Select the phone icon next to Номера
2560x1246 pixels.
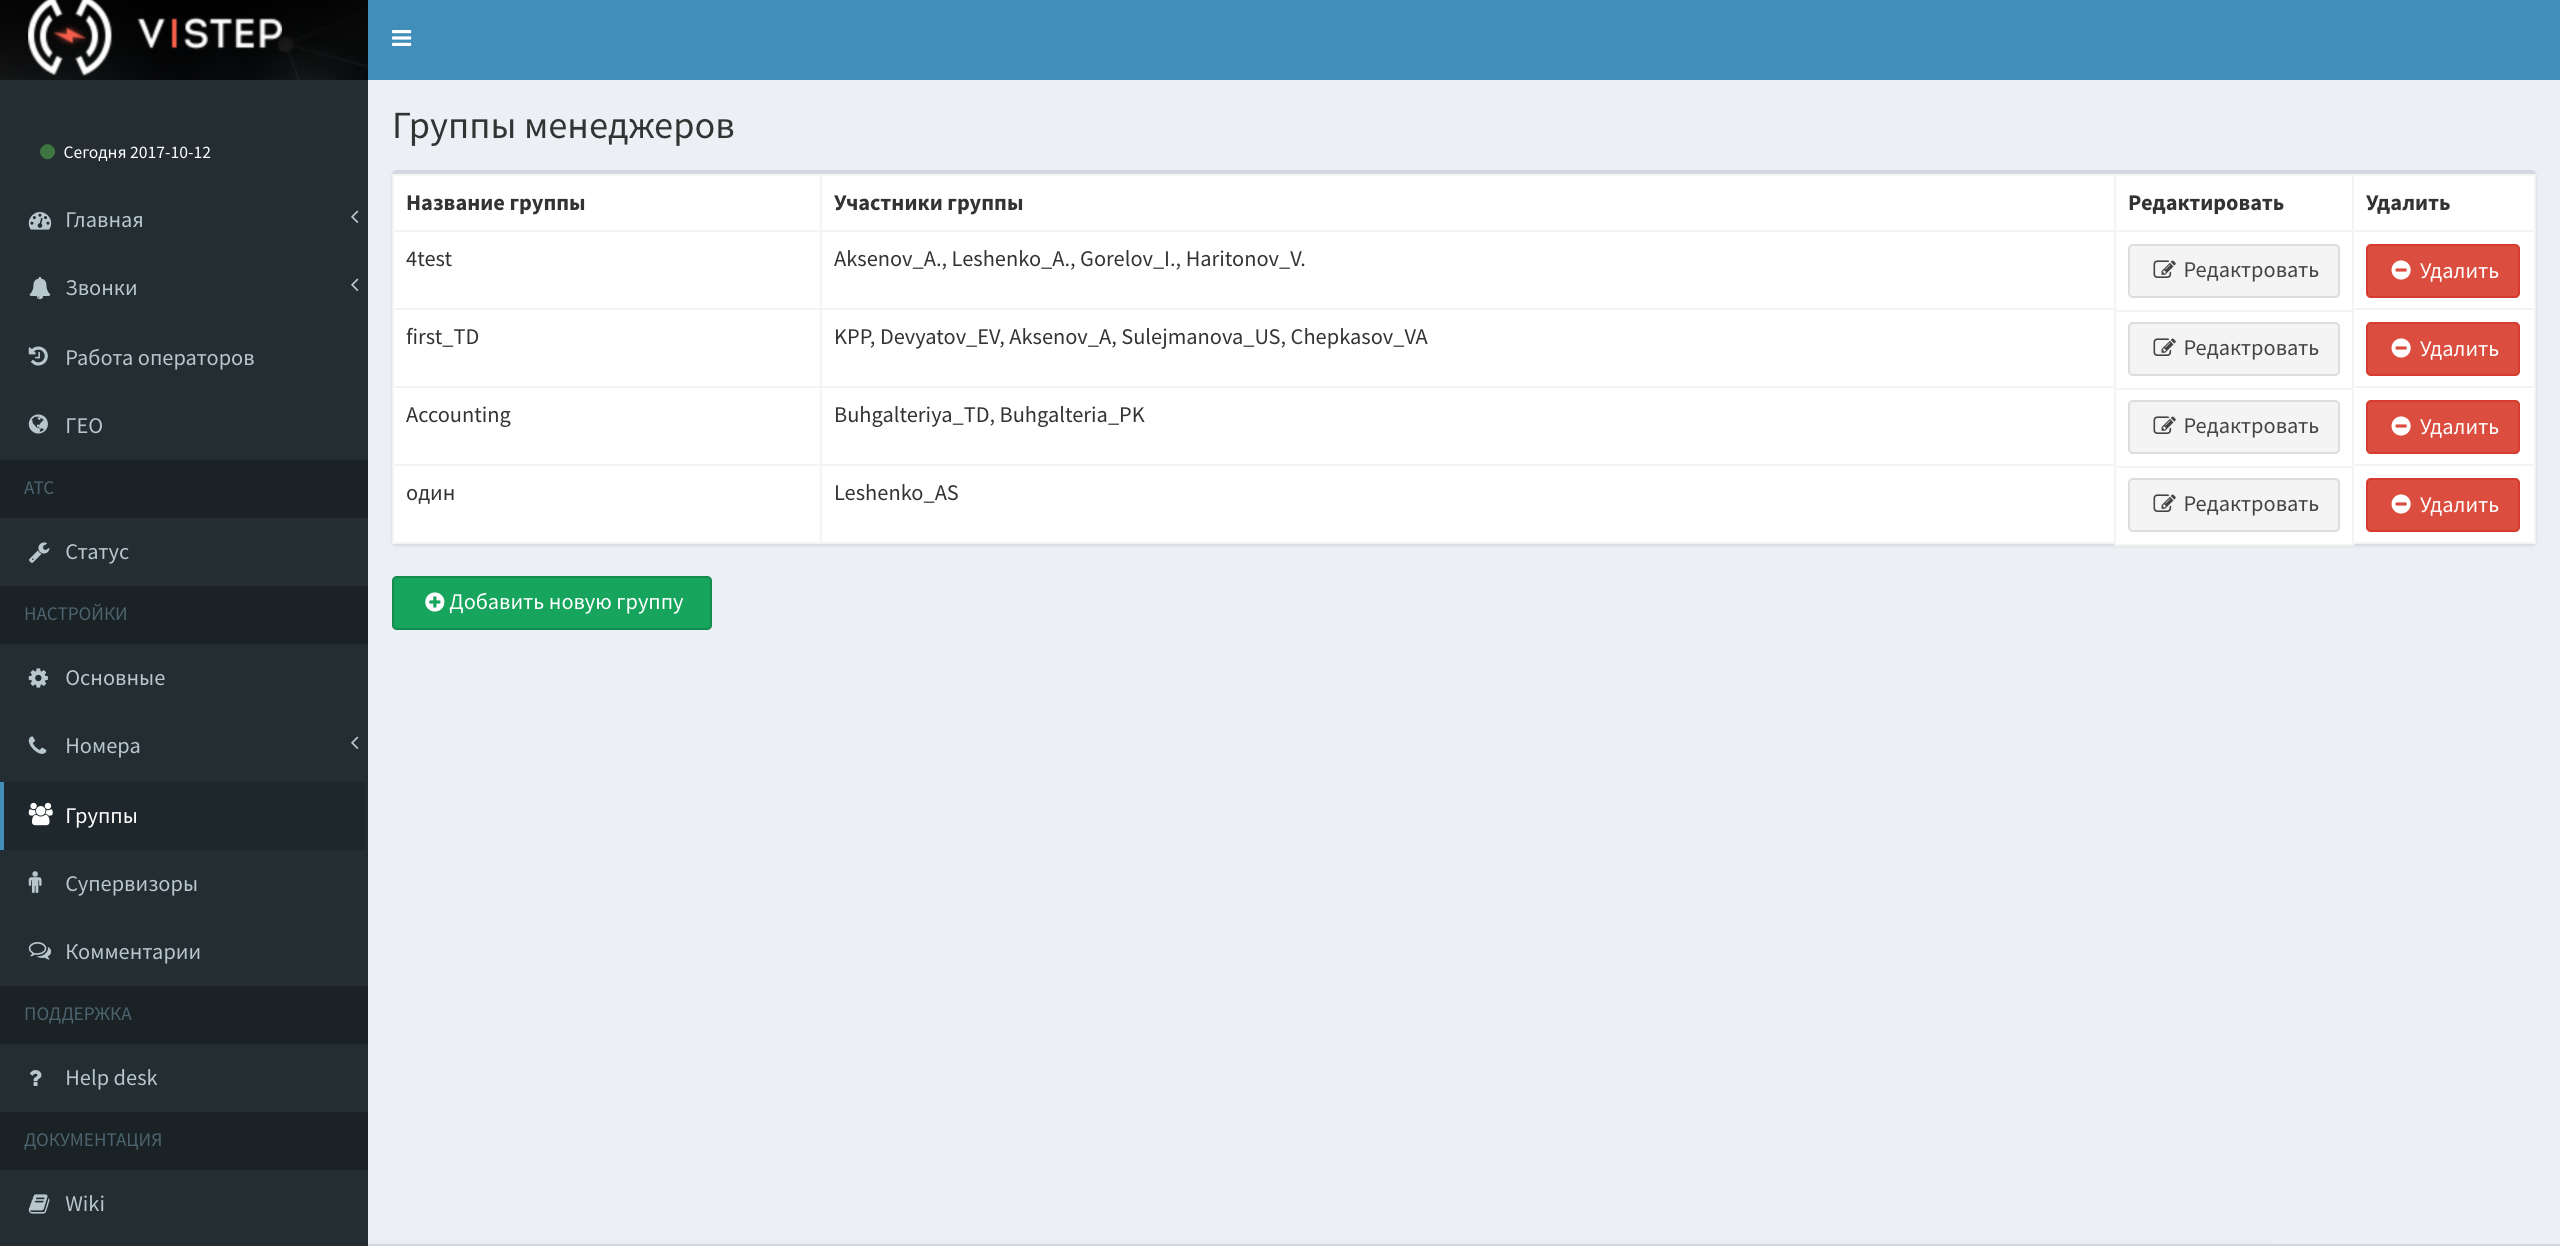click(39, 745)
